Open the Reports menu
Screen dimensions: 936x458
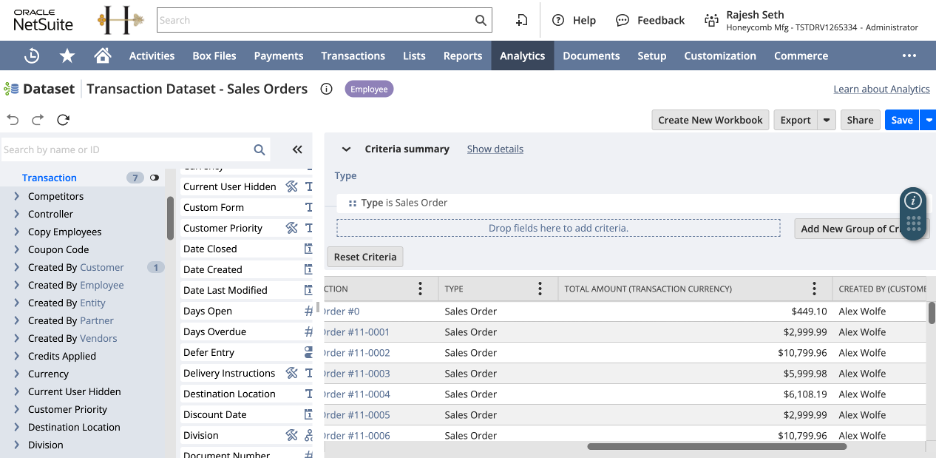[462, 56]
